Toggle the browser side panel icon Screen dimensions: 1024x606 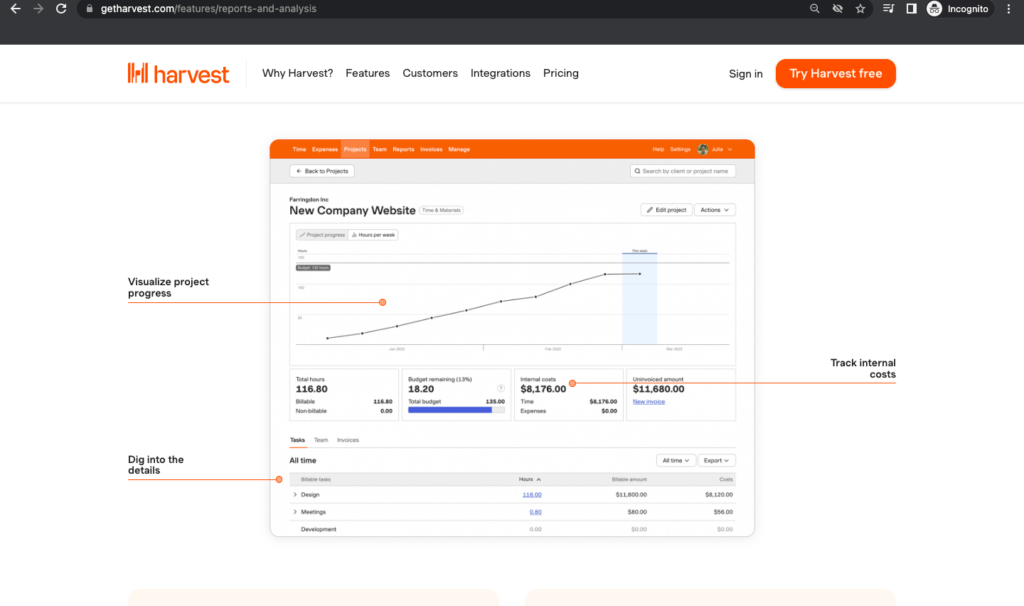[x=911, y=8]
